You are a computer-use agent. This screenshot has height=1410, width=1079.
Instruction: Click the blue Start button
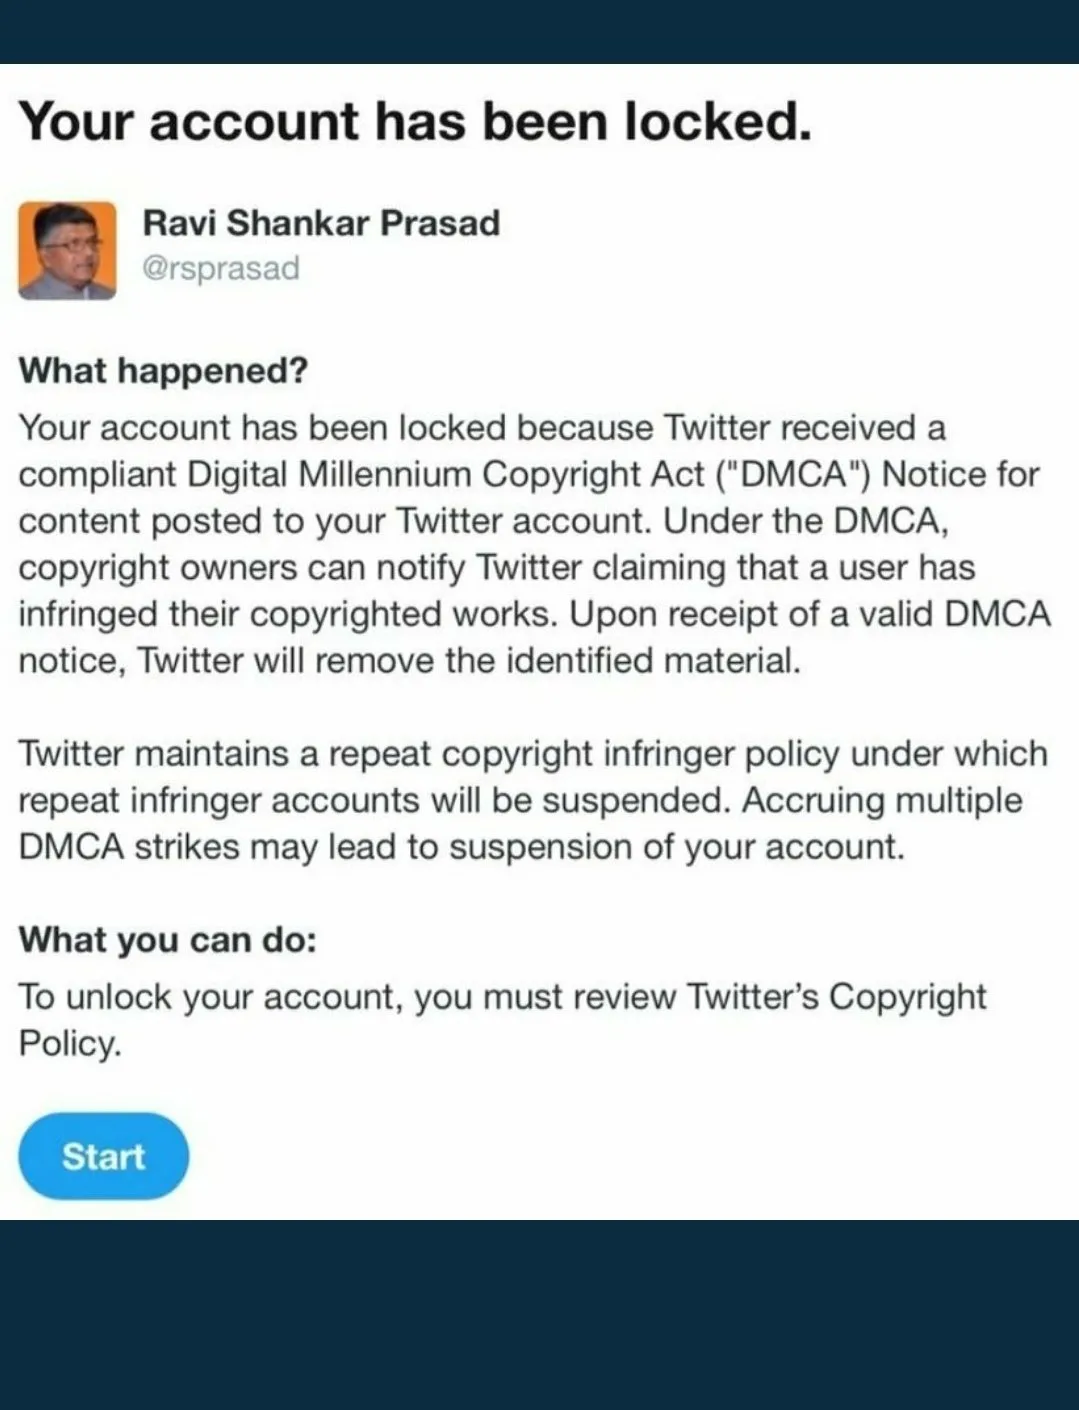pos(103,1156)
